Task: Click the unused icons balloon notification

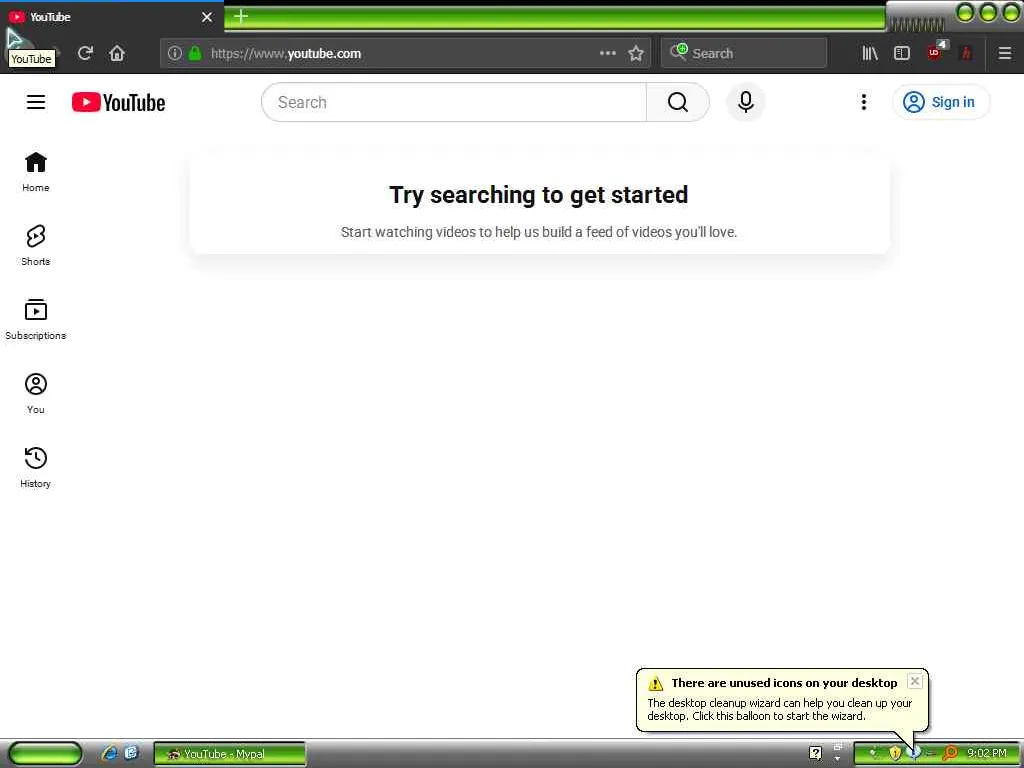Action: point(782,699)
